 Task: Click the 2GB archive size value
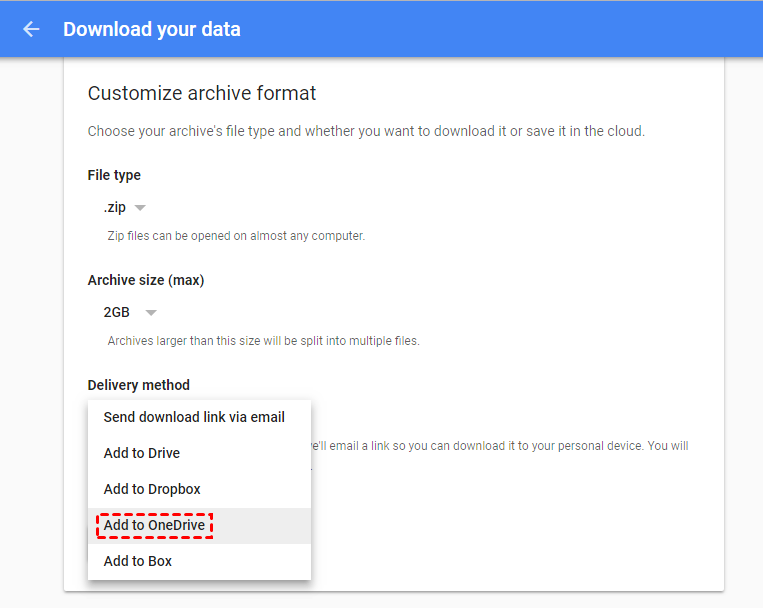[x=117, y=312]
